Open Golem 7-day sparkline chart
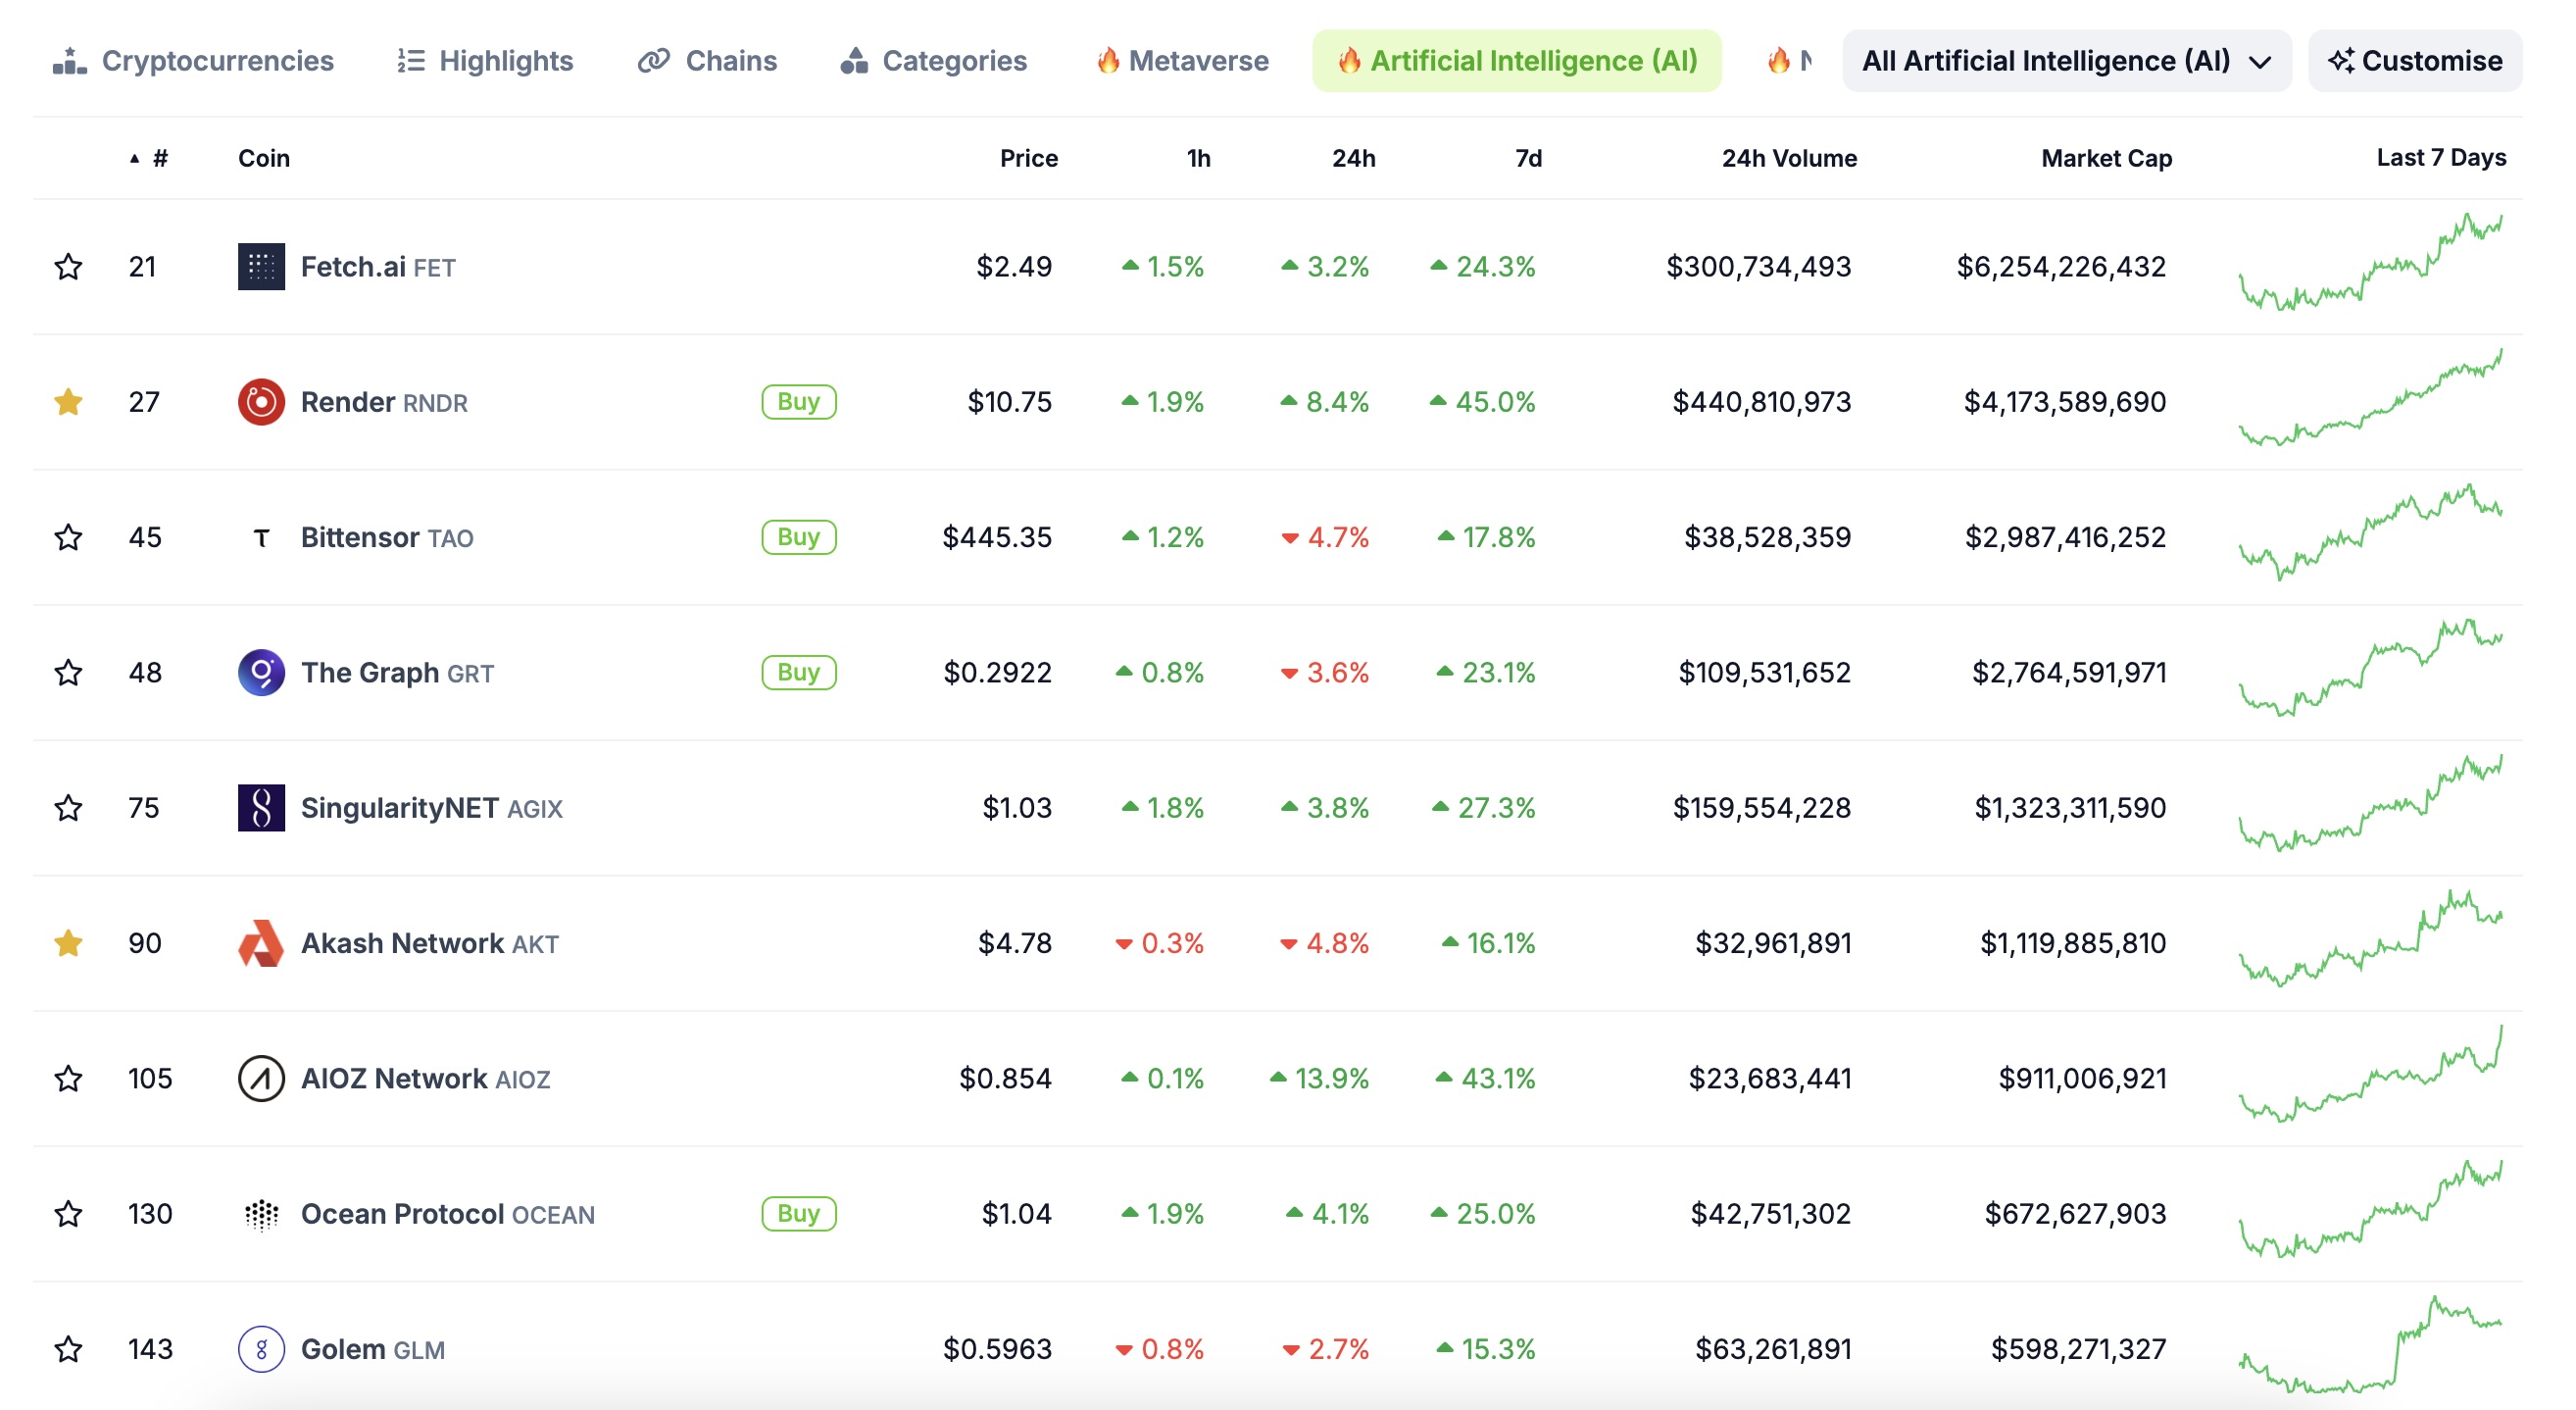 tap(2370, 1344)
